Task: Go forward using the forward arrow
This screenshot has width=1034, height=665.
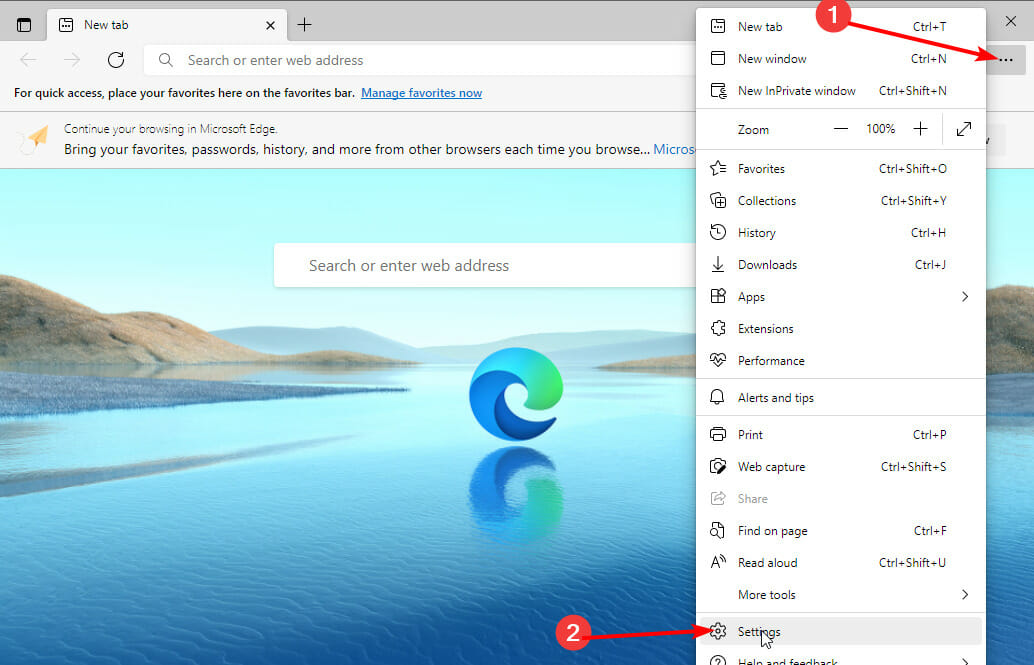Action: pos(71,60)
